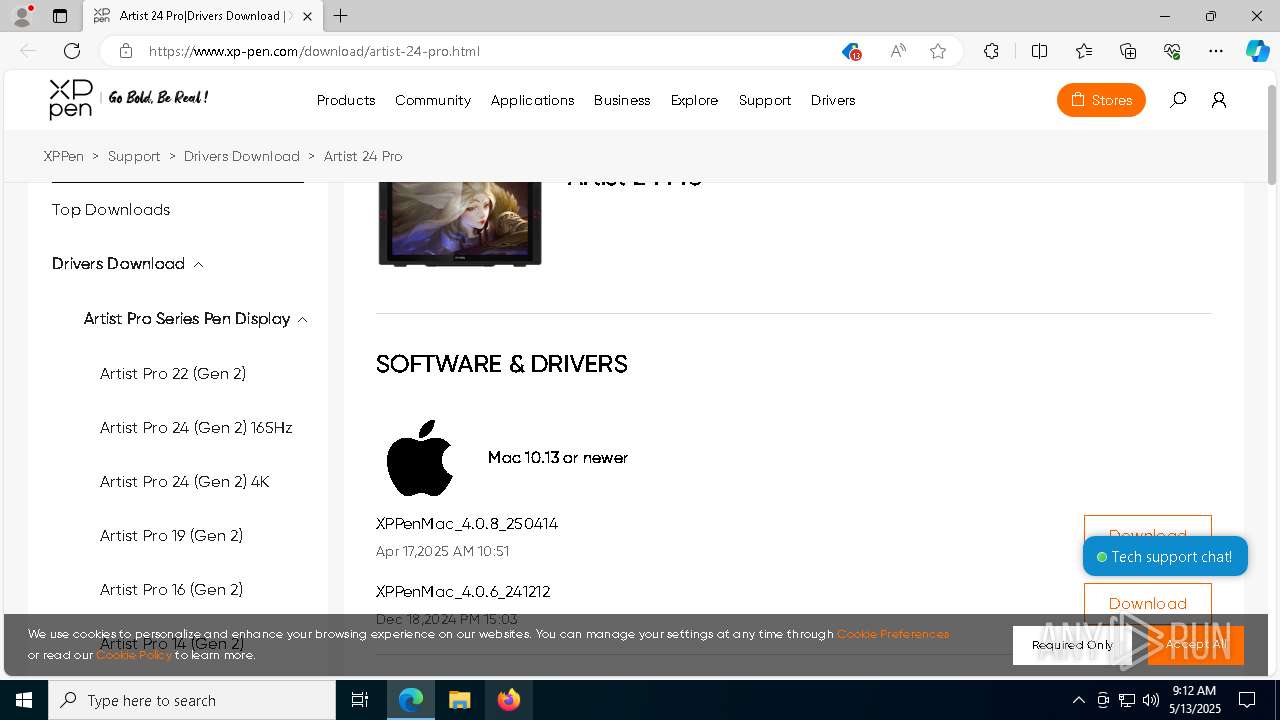Go to XPPen breadcrumb link
Screen dimensions: 1280x720
tap(64, 156)
